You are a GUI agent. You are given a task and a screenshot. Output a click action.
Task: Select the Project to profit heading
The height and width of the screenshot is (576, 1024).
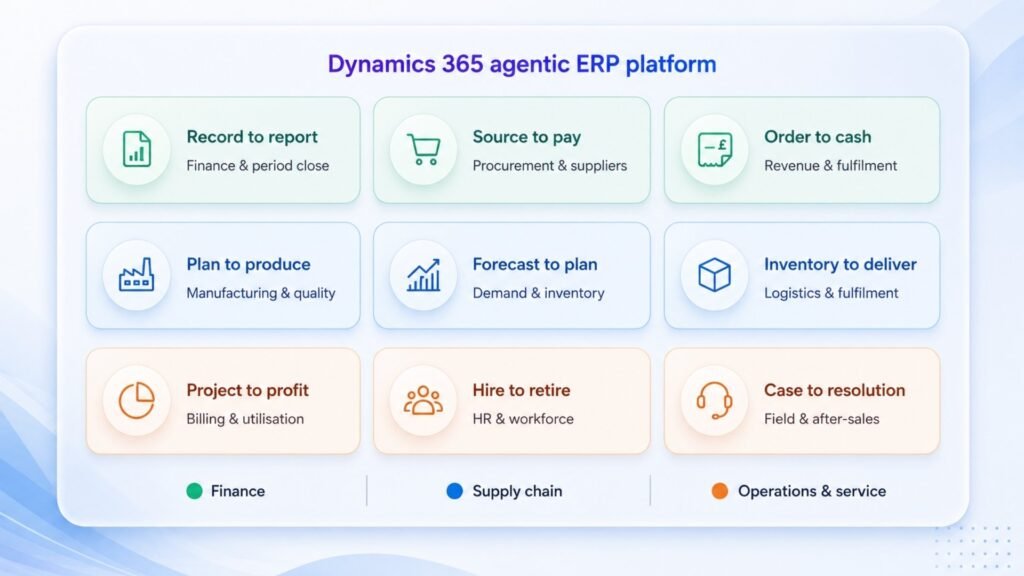pyautogui.click(x=248, y=391)
